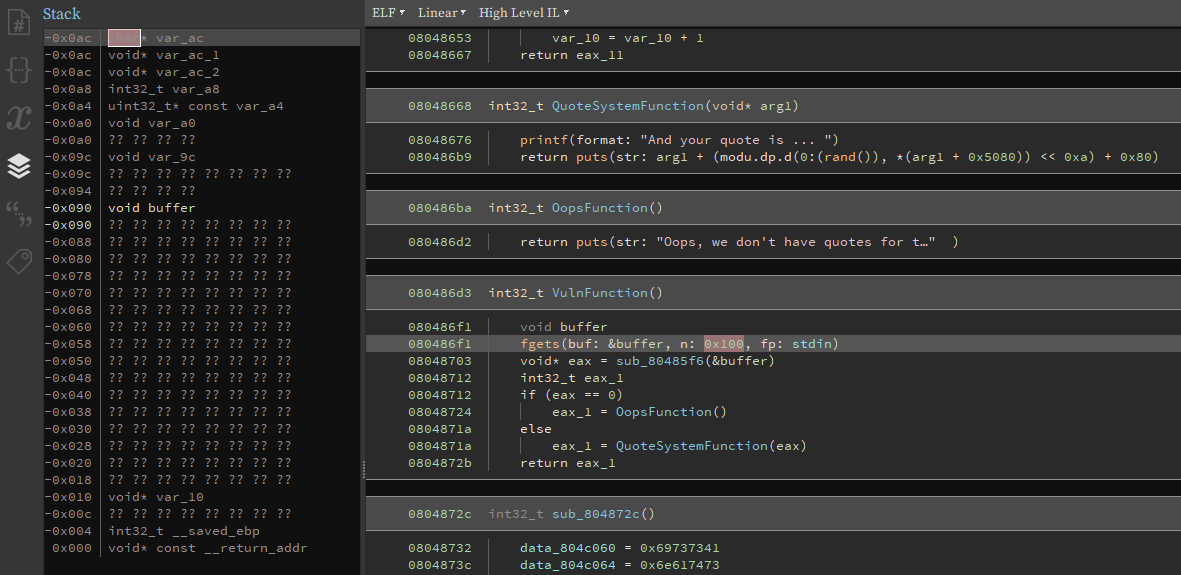Select the var_ac stack entry
The height and width of the screenshot is (575, 1181).
[179, 38]
